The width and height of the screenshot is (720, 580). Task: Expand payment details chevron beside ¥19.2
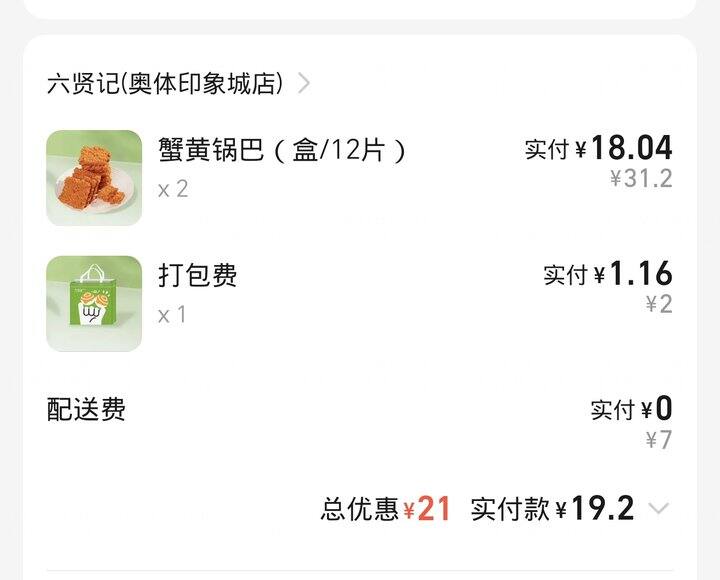(x=658, y=509)
